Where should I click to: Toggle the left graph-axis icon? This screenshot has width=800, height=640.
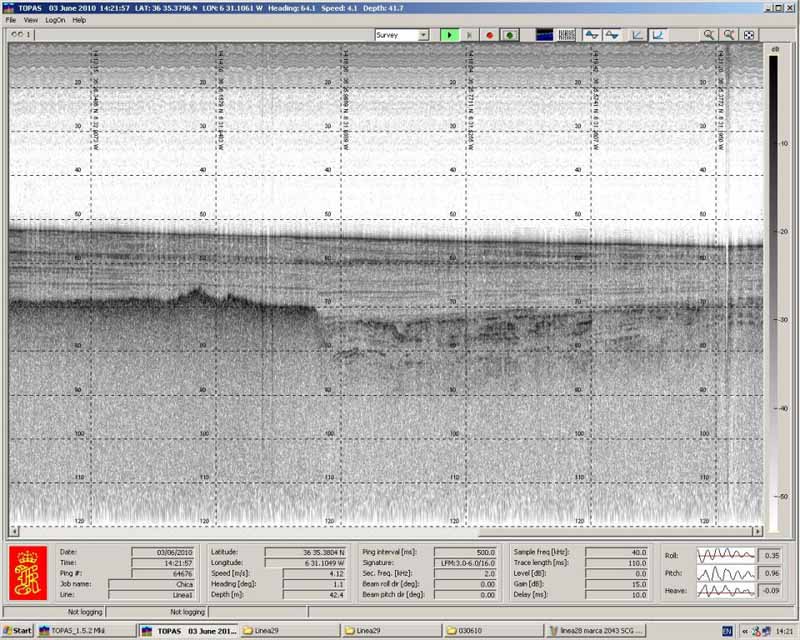(636, 35)
